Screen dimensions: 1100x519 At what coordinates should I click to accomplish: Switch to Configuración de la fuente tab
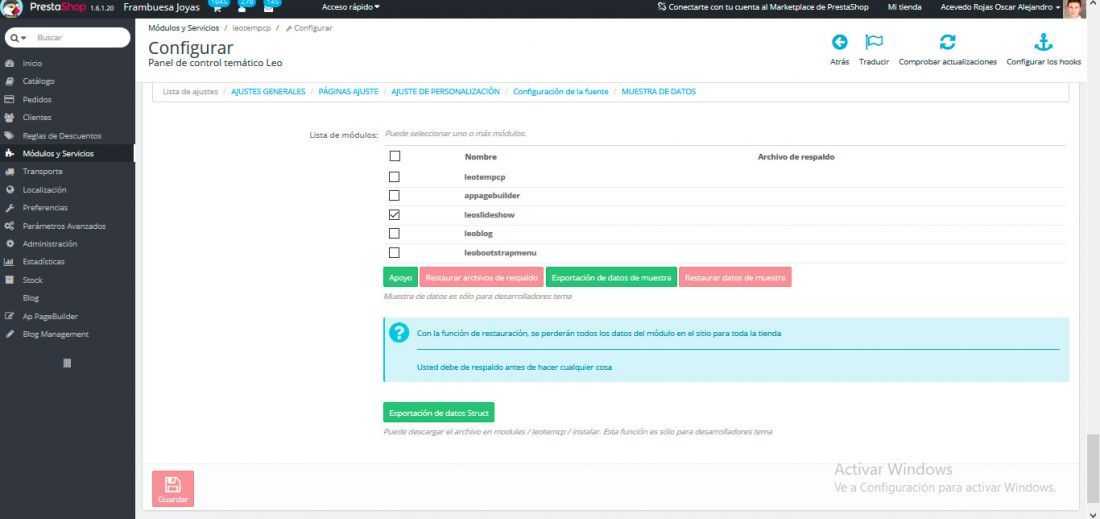[561, 92]
